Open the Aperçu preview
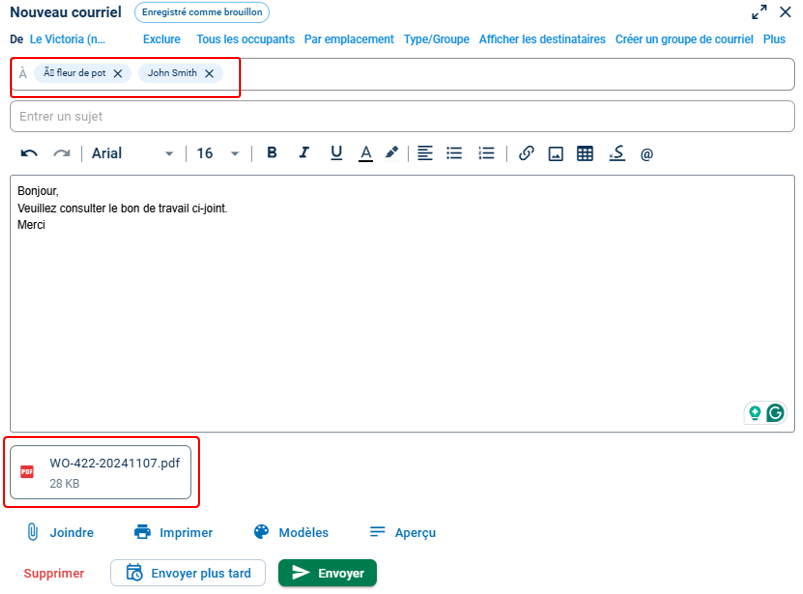The image size is (803, 594). coord(403,533)
